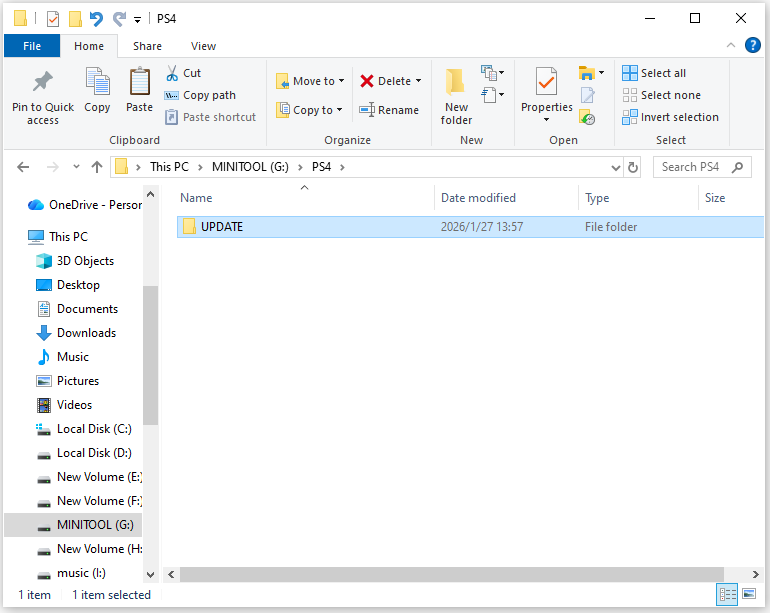This screenshot has width=770, height=613.
Task: Switch to Details view in status bar
Action: click(727, 594)
